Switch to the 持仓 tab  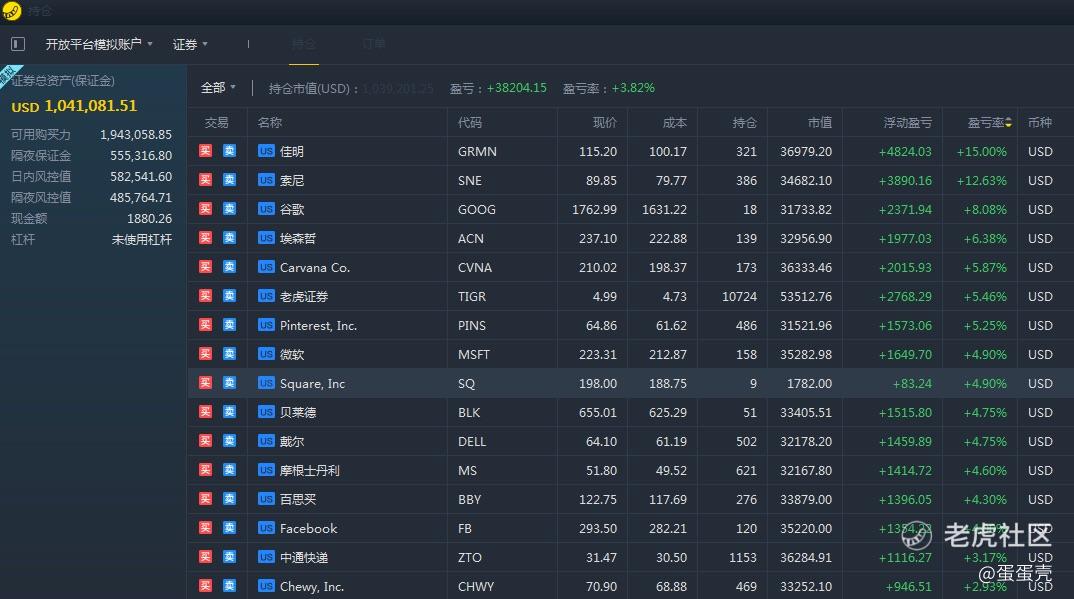click(303, 44)
